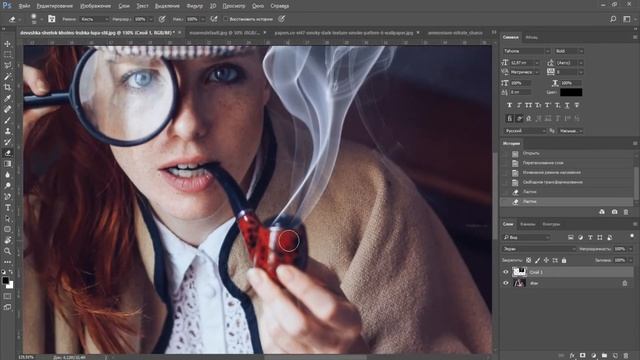The width and height of the screenshot is (640, 360).
Task: Click the background color swatch in toolbar
Action: pyautogui.click(x=10, y=285)
